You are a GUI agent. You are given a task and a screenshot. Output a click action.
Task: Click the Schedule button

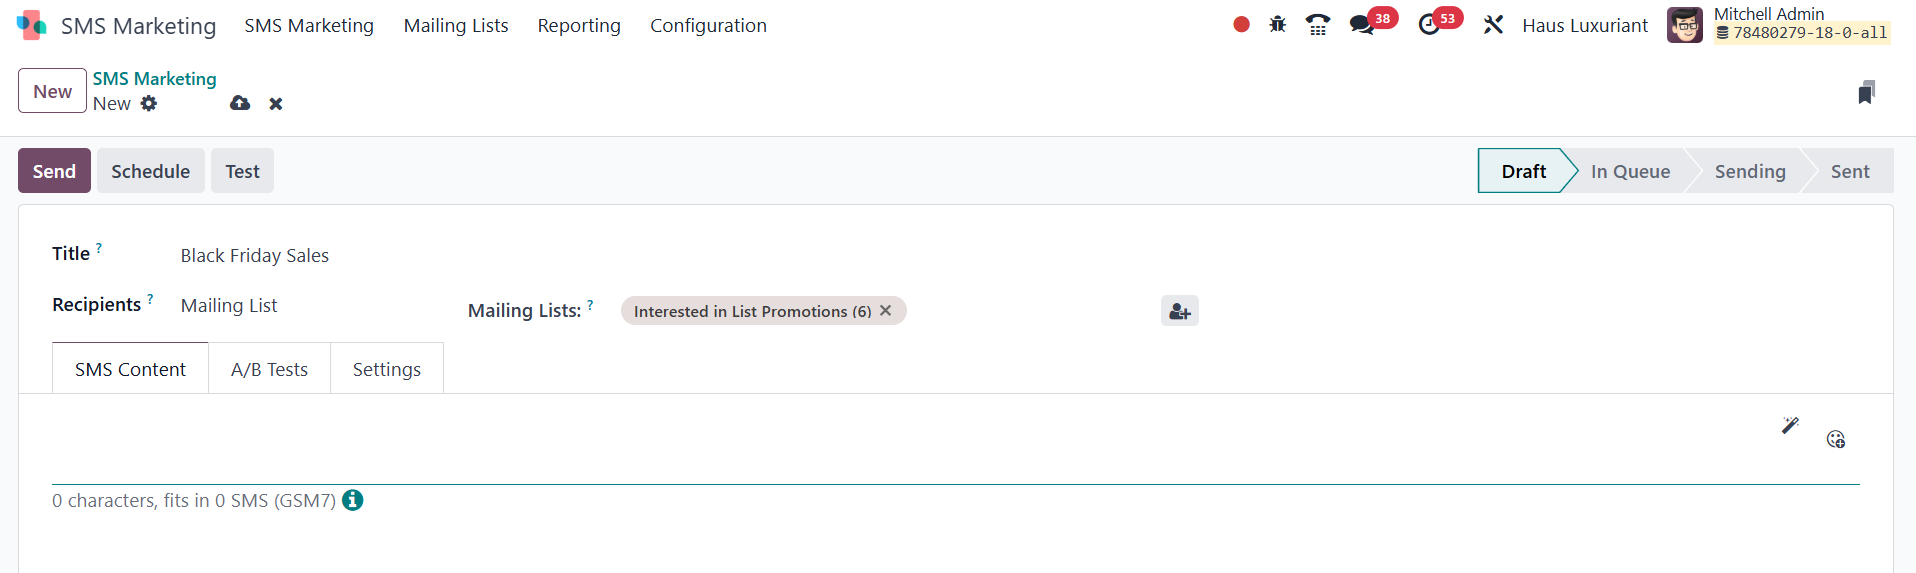click(150, 171)
